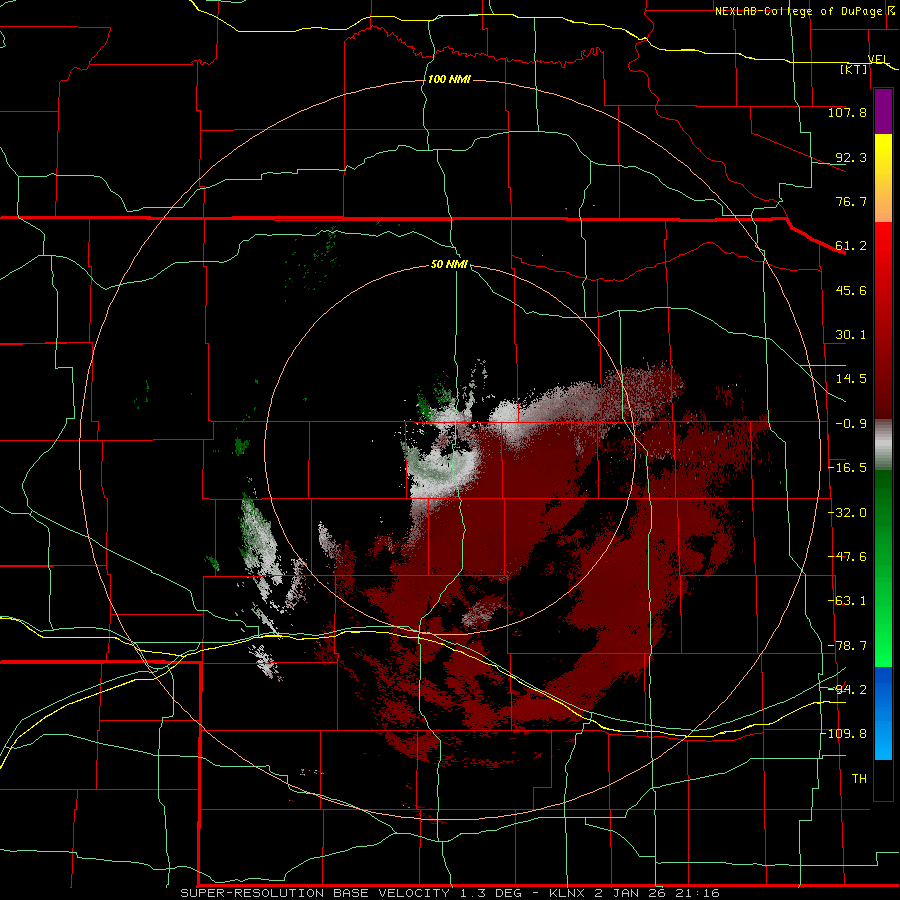Click the 107.8 value on velocity scale

[x=847, y=112]
